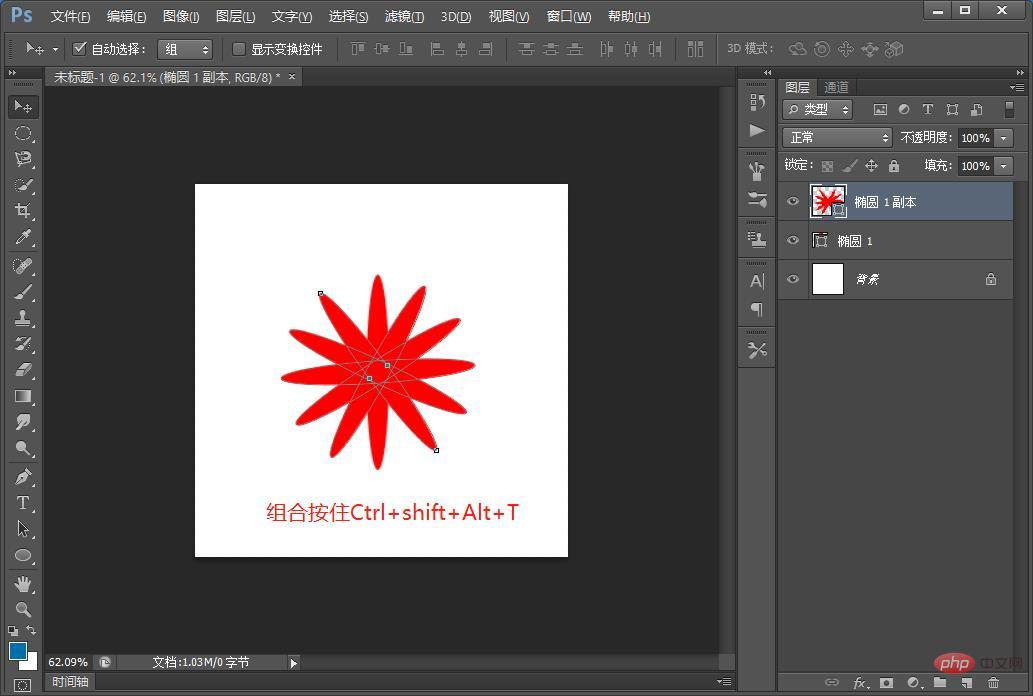Click the delete layer trash icon
Screen dimensions: 1033x696
pyautogui.click(x=993, y=683)
